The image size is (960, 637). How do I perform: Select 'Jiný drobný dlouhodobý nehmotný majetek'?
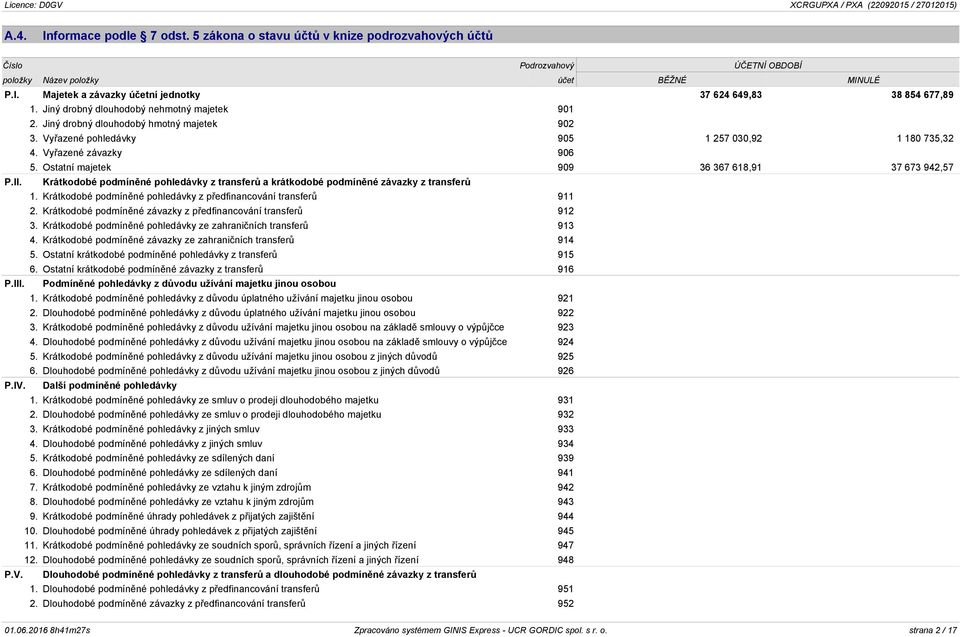[x=135, y=109]
